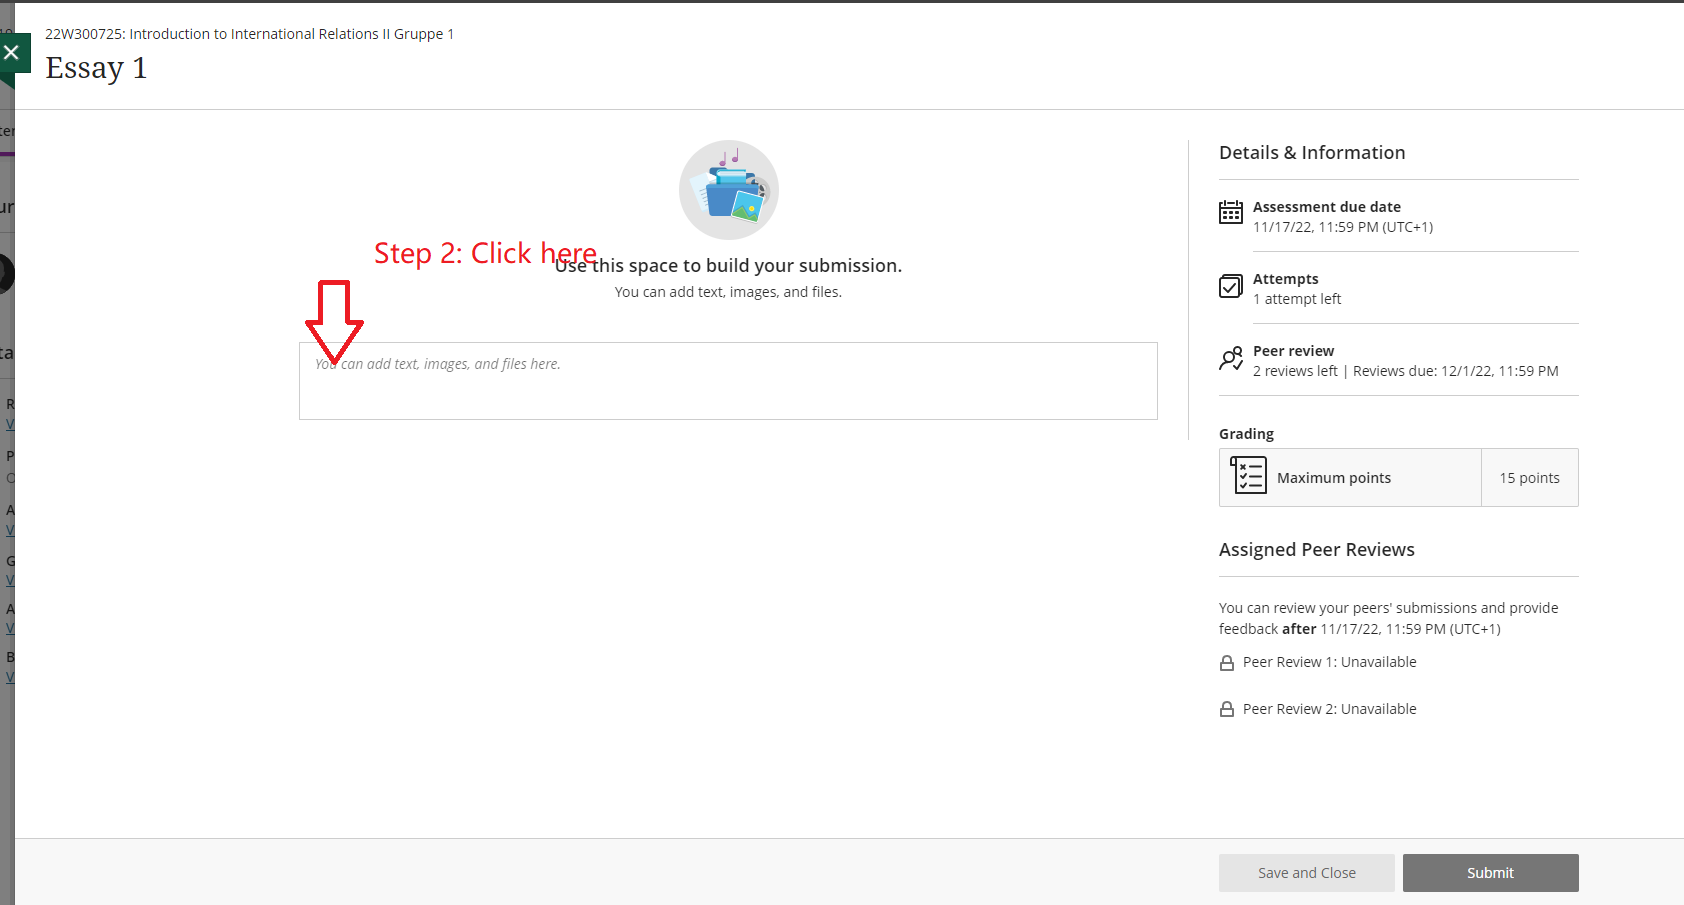Click the '1 attempt left' text
The height and width of the screenshot is (905, 1684).
1296,299
